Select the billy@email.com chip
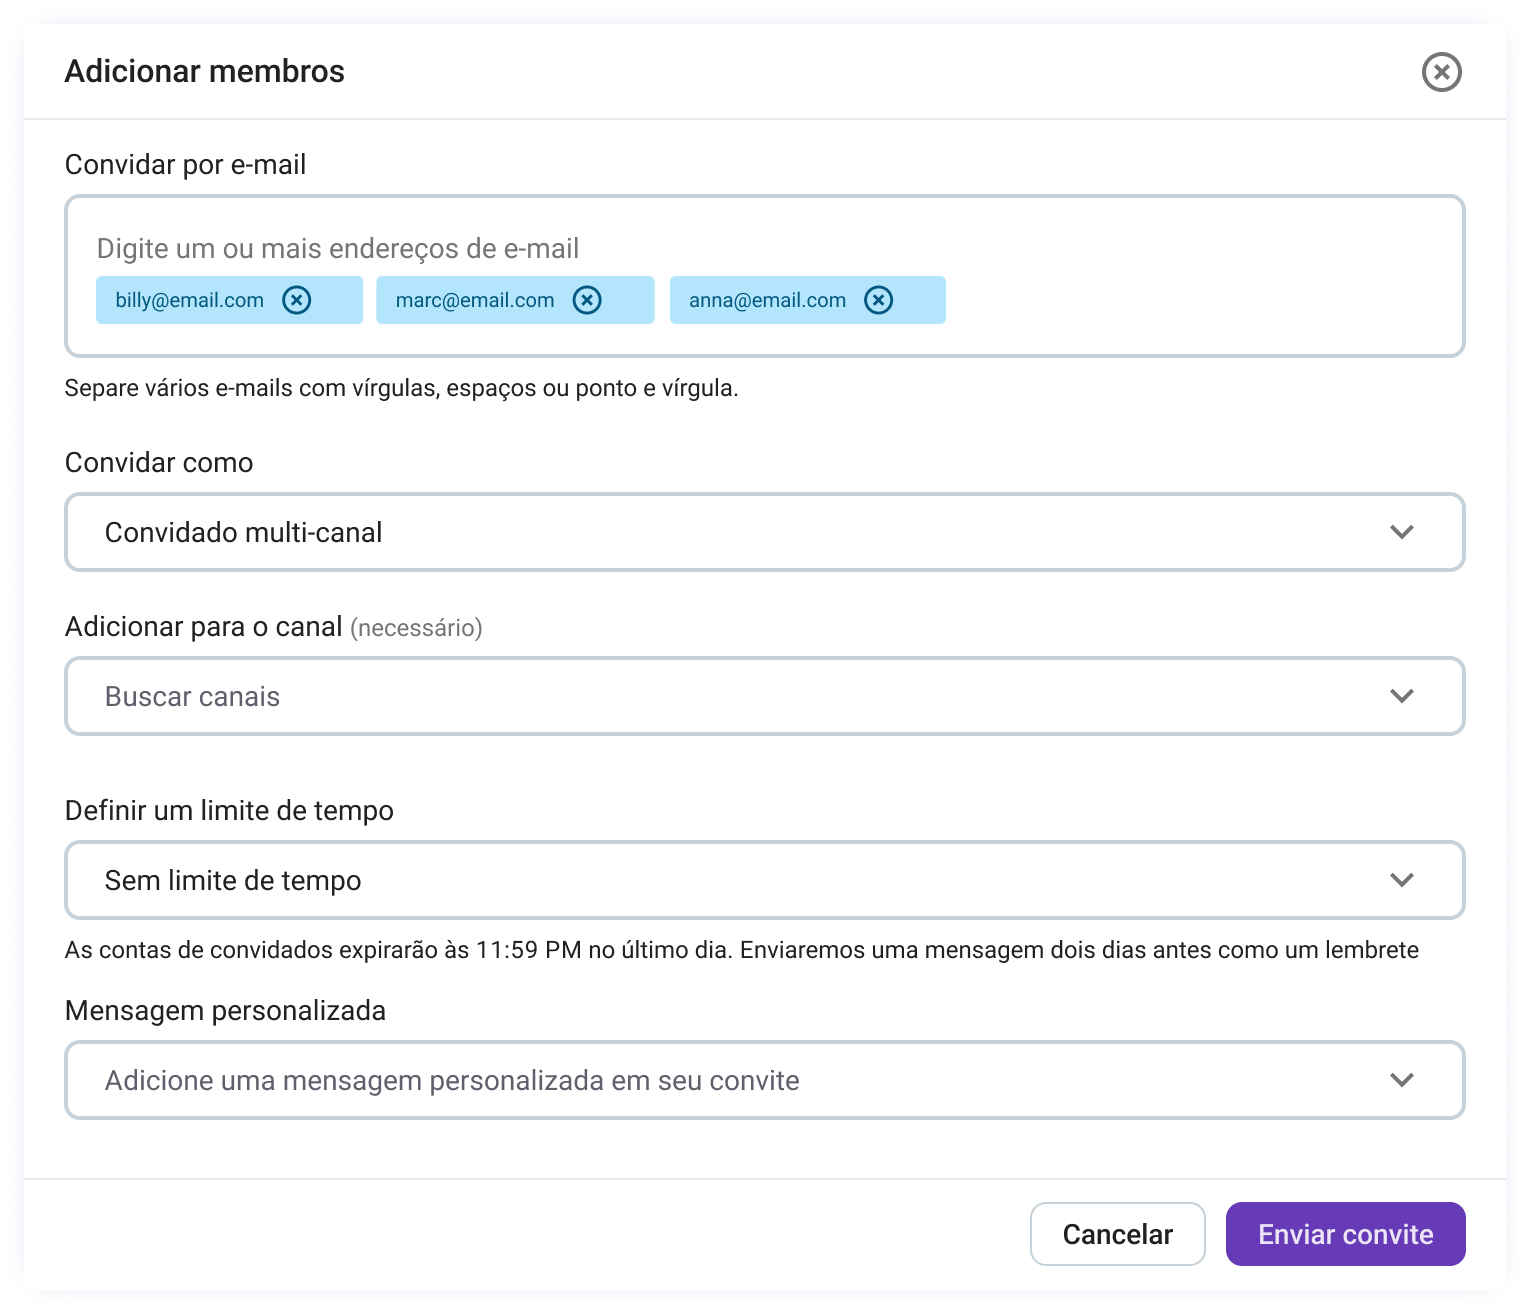 click(x=190, y=300)
